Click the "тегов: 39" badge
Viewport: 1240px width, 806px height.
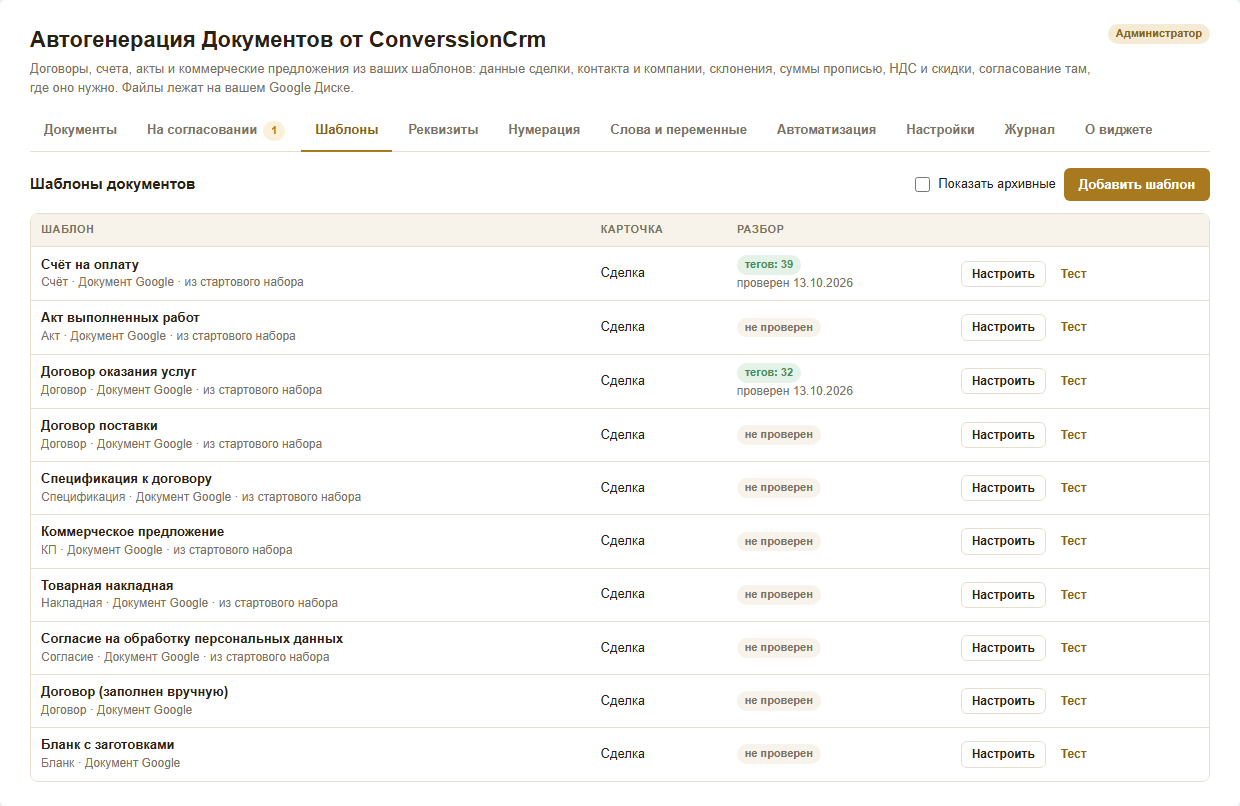pyautogui.click(x=769, y=265)
